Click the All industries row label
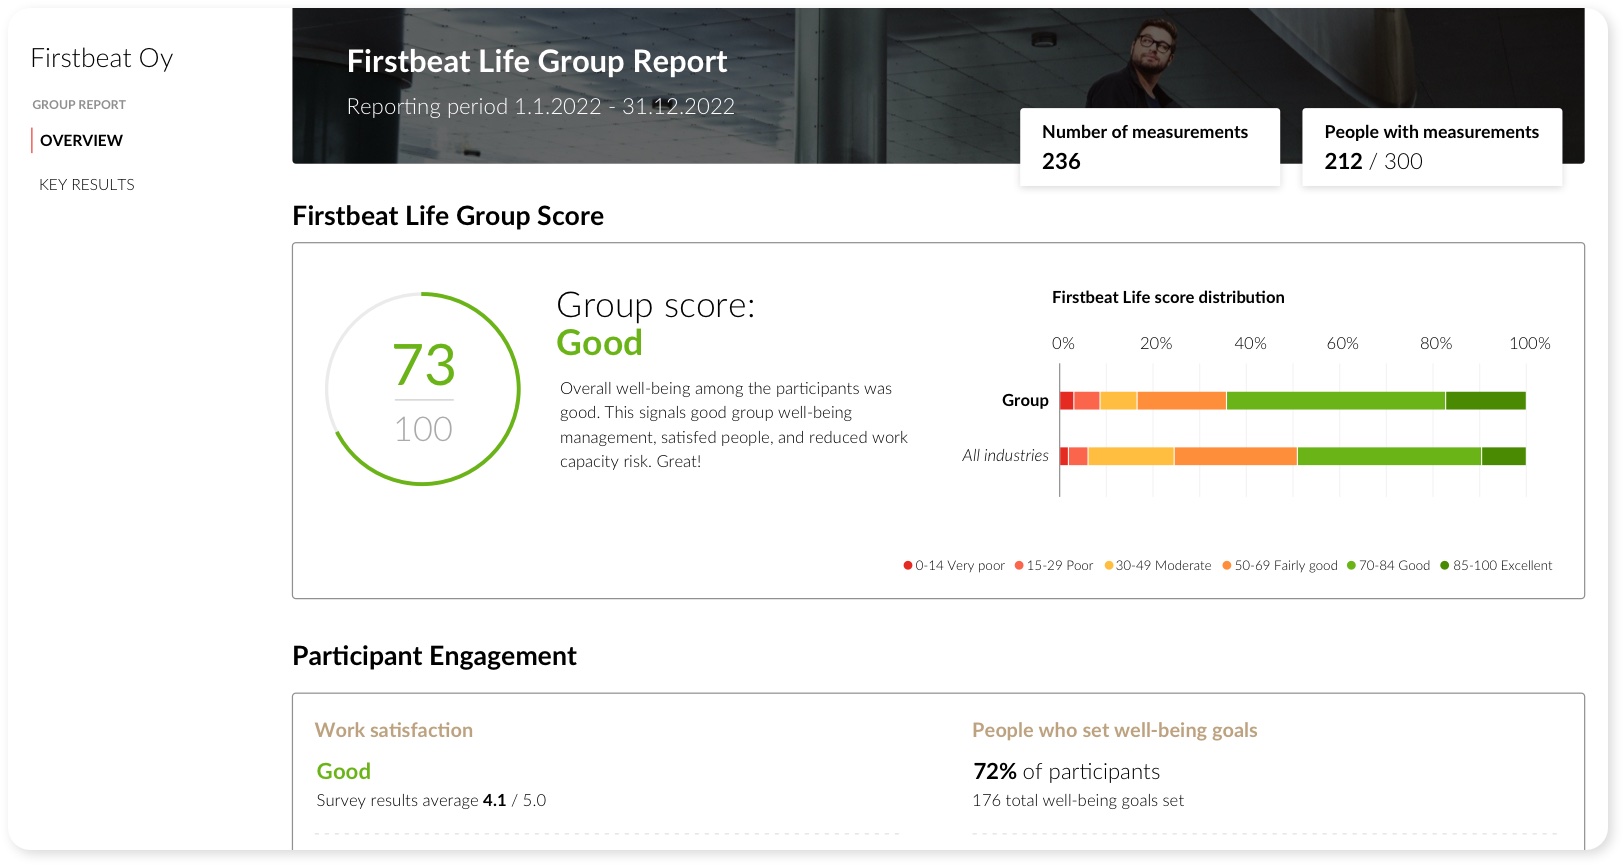The height and width of the screenshot is (866, 1624). (x=1005, y=455)
